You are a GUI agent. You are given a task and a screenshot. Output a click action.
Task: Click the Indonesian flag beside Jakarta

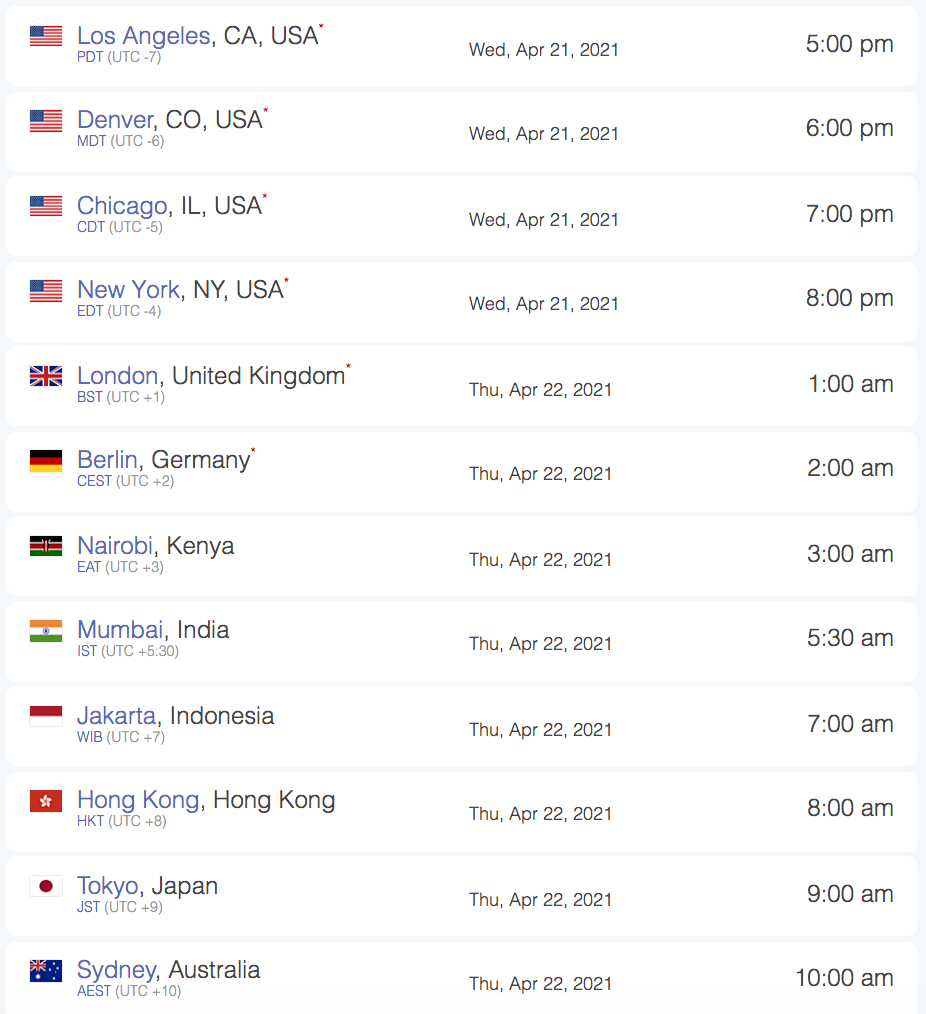46,716
